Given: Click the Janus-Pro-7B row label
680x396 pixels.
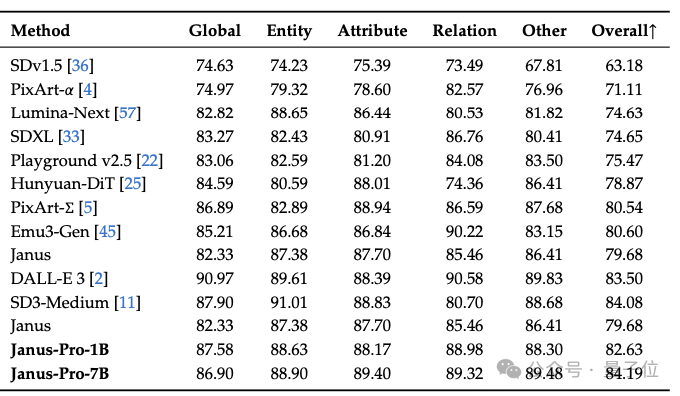Looking at the screenshot, I should (60, 373).
